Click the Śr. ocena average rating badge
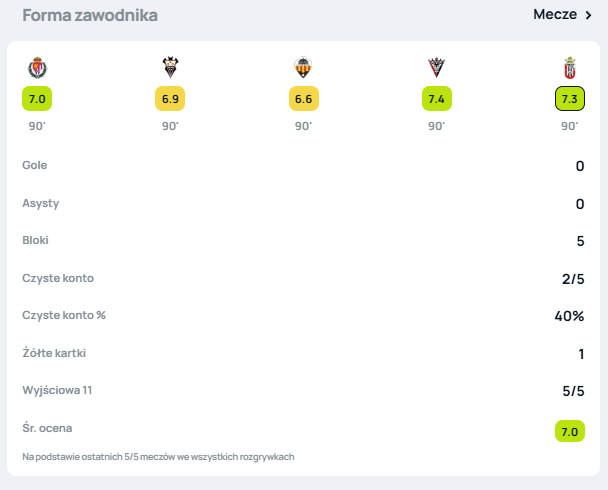 [x=570, y=430]
